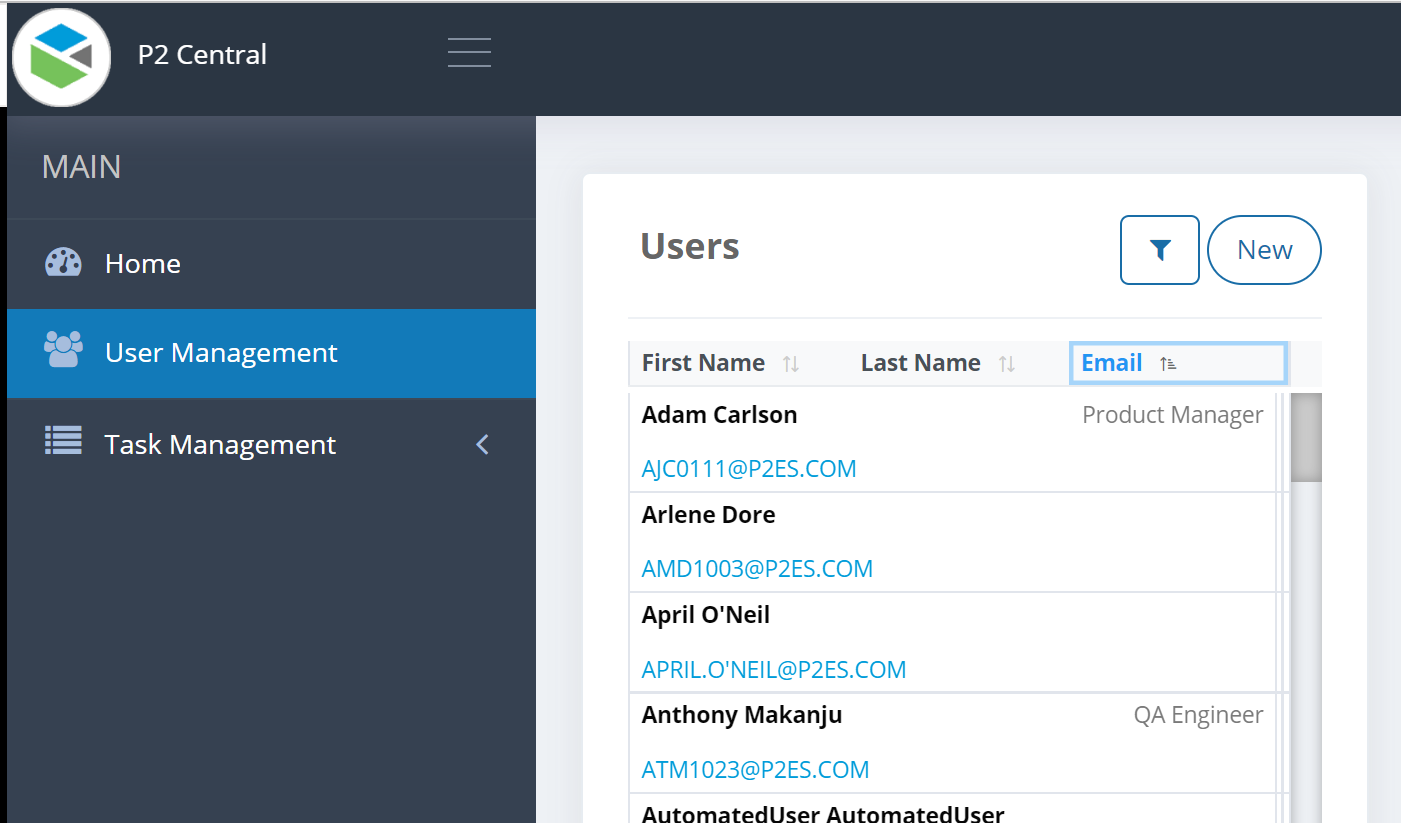
Task: Toggle Email column sort order icon
Action: click(1168, 364)
